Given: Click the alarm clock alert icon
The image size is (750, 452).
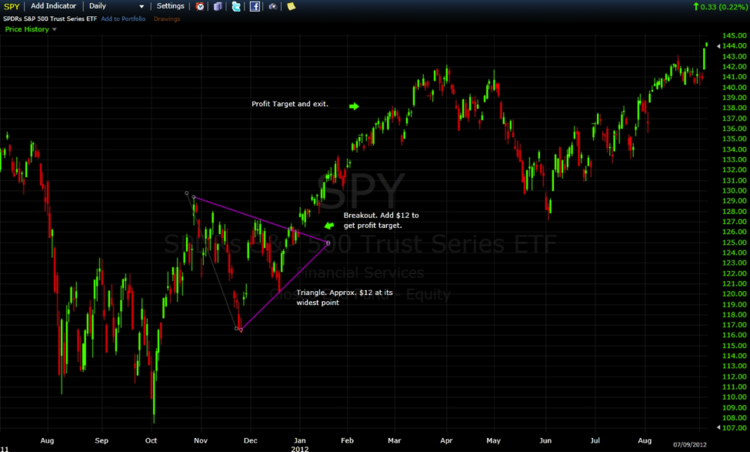Looking at the screenshot, I should pyautogui.click(x=200, y=6).
